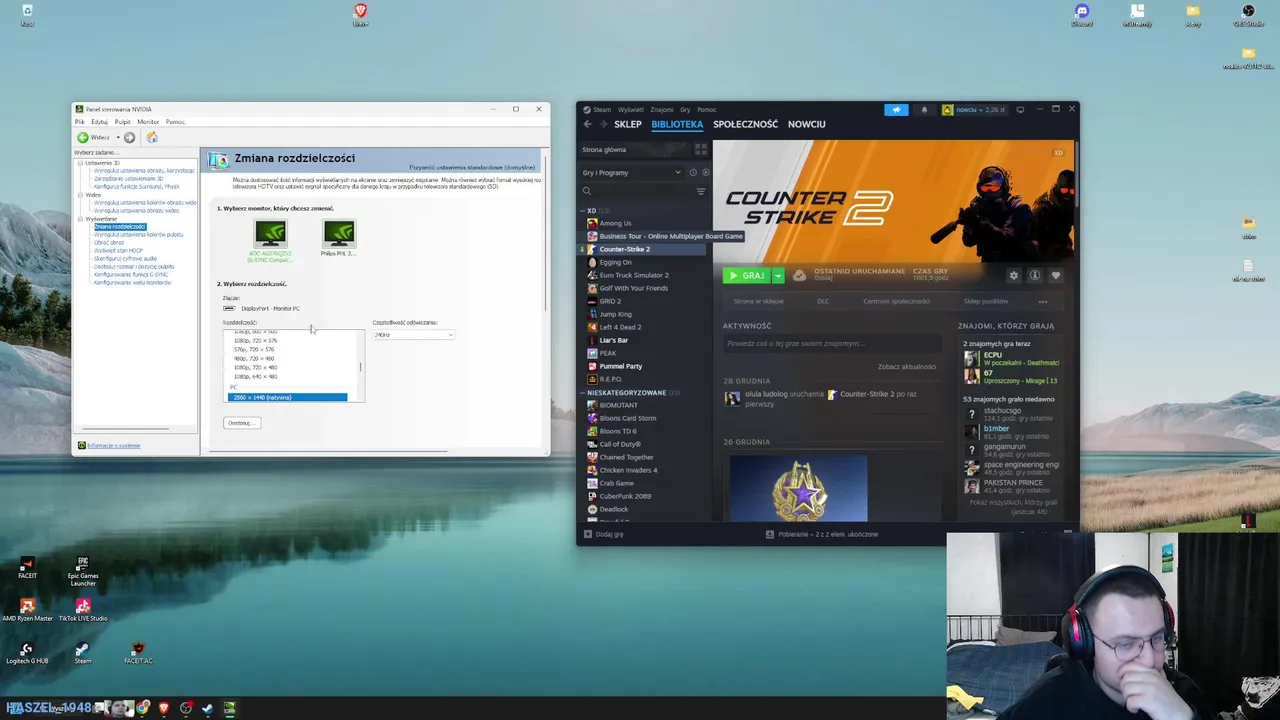Select the AOC monitor icon

pyautogui.click(x=270, y=234)
